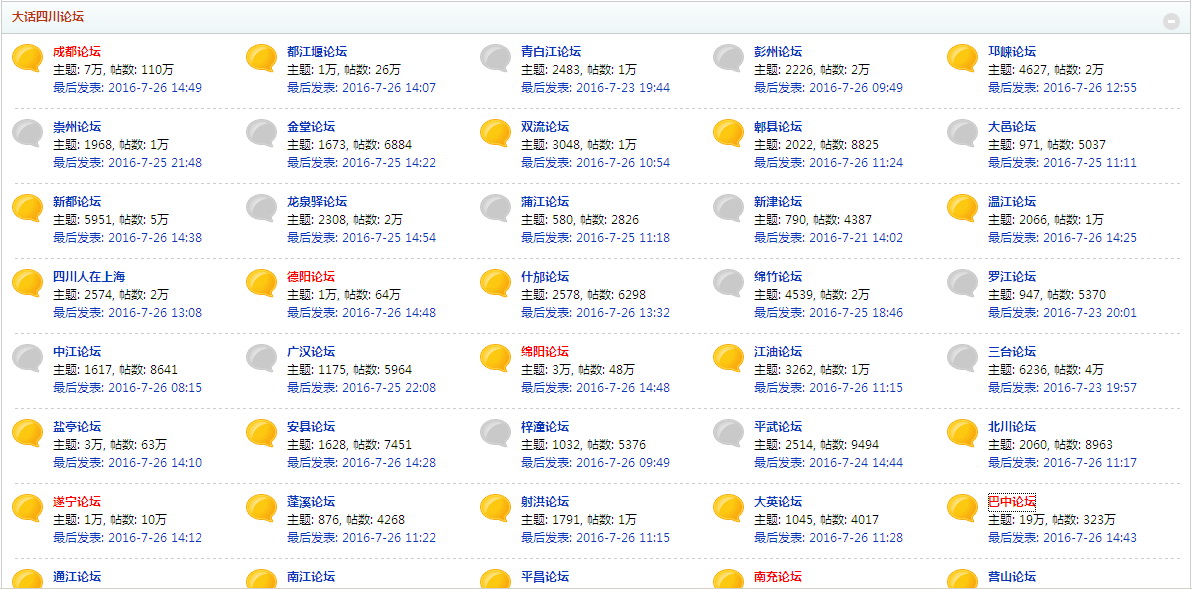Click the gray bubble icon beside 蒲江论坛
This screenshot has height=589, width=1192.
pos(496,208)
